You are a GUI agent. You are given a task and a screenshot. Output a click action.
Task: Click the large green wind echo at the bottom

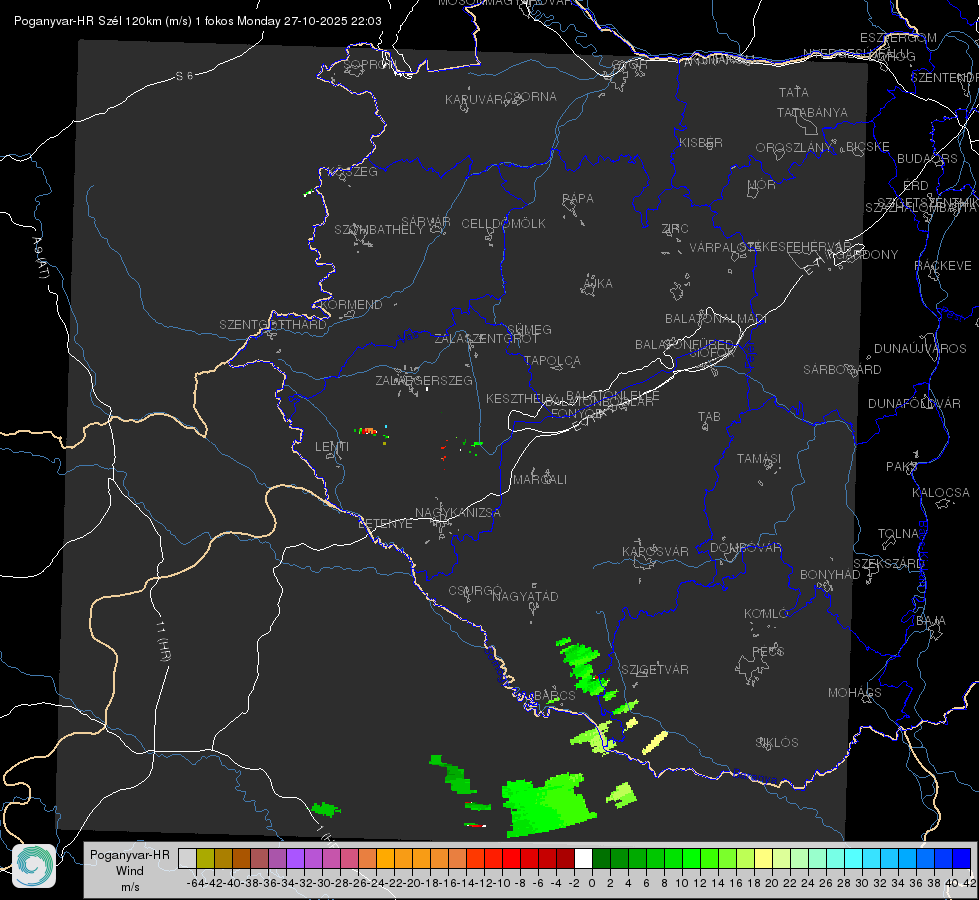[547, 805]
